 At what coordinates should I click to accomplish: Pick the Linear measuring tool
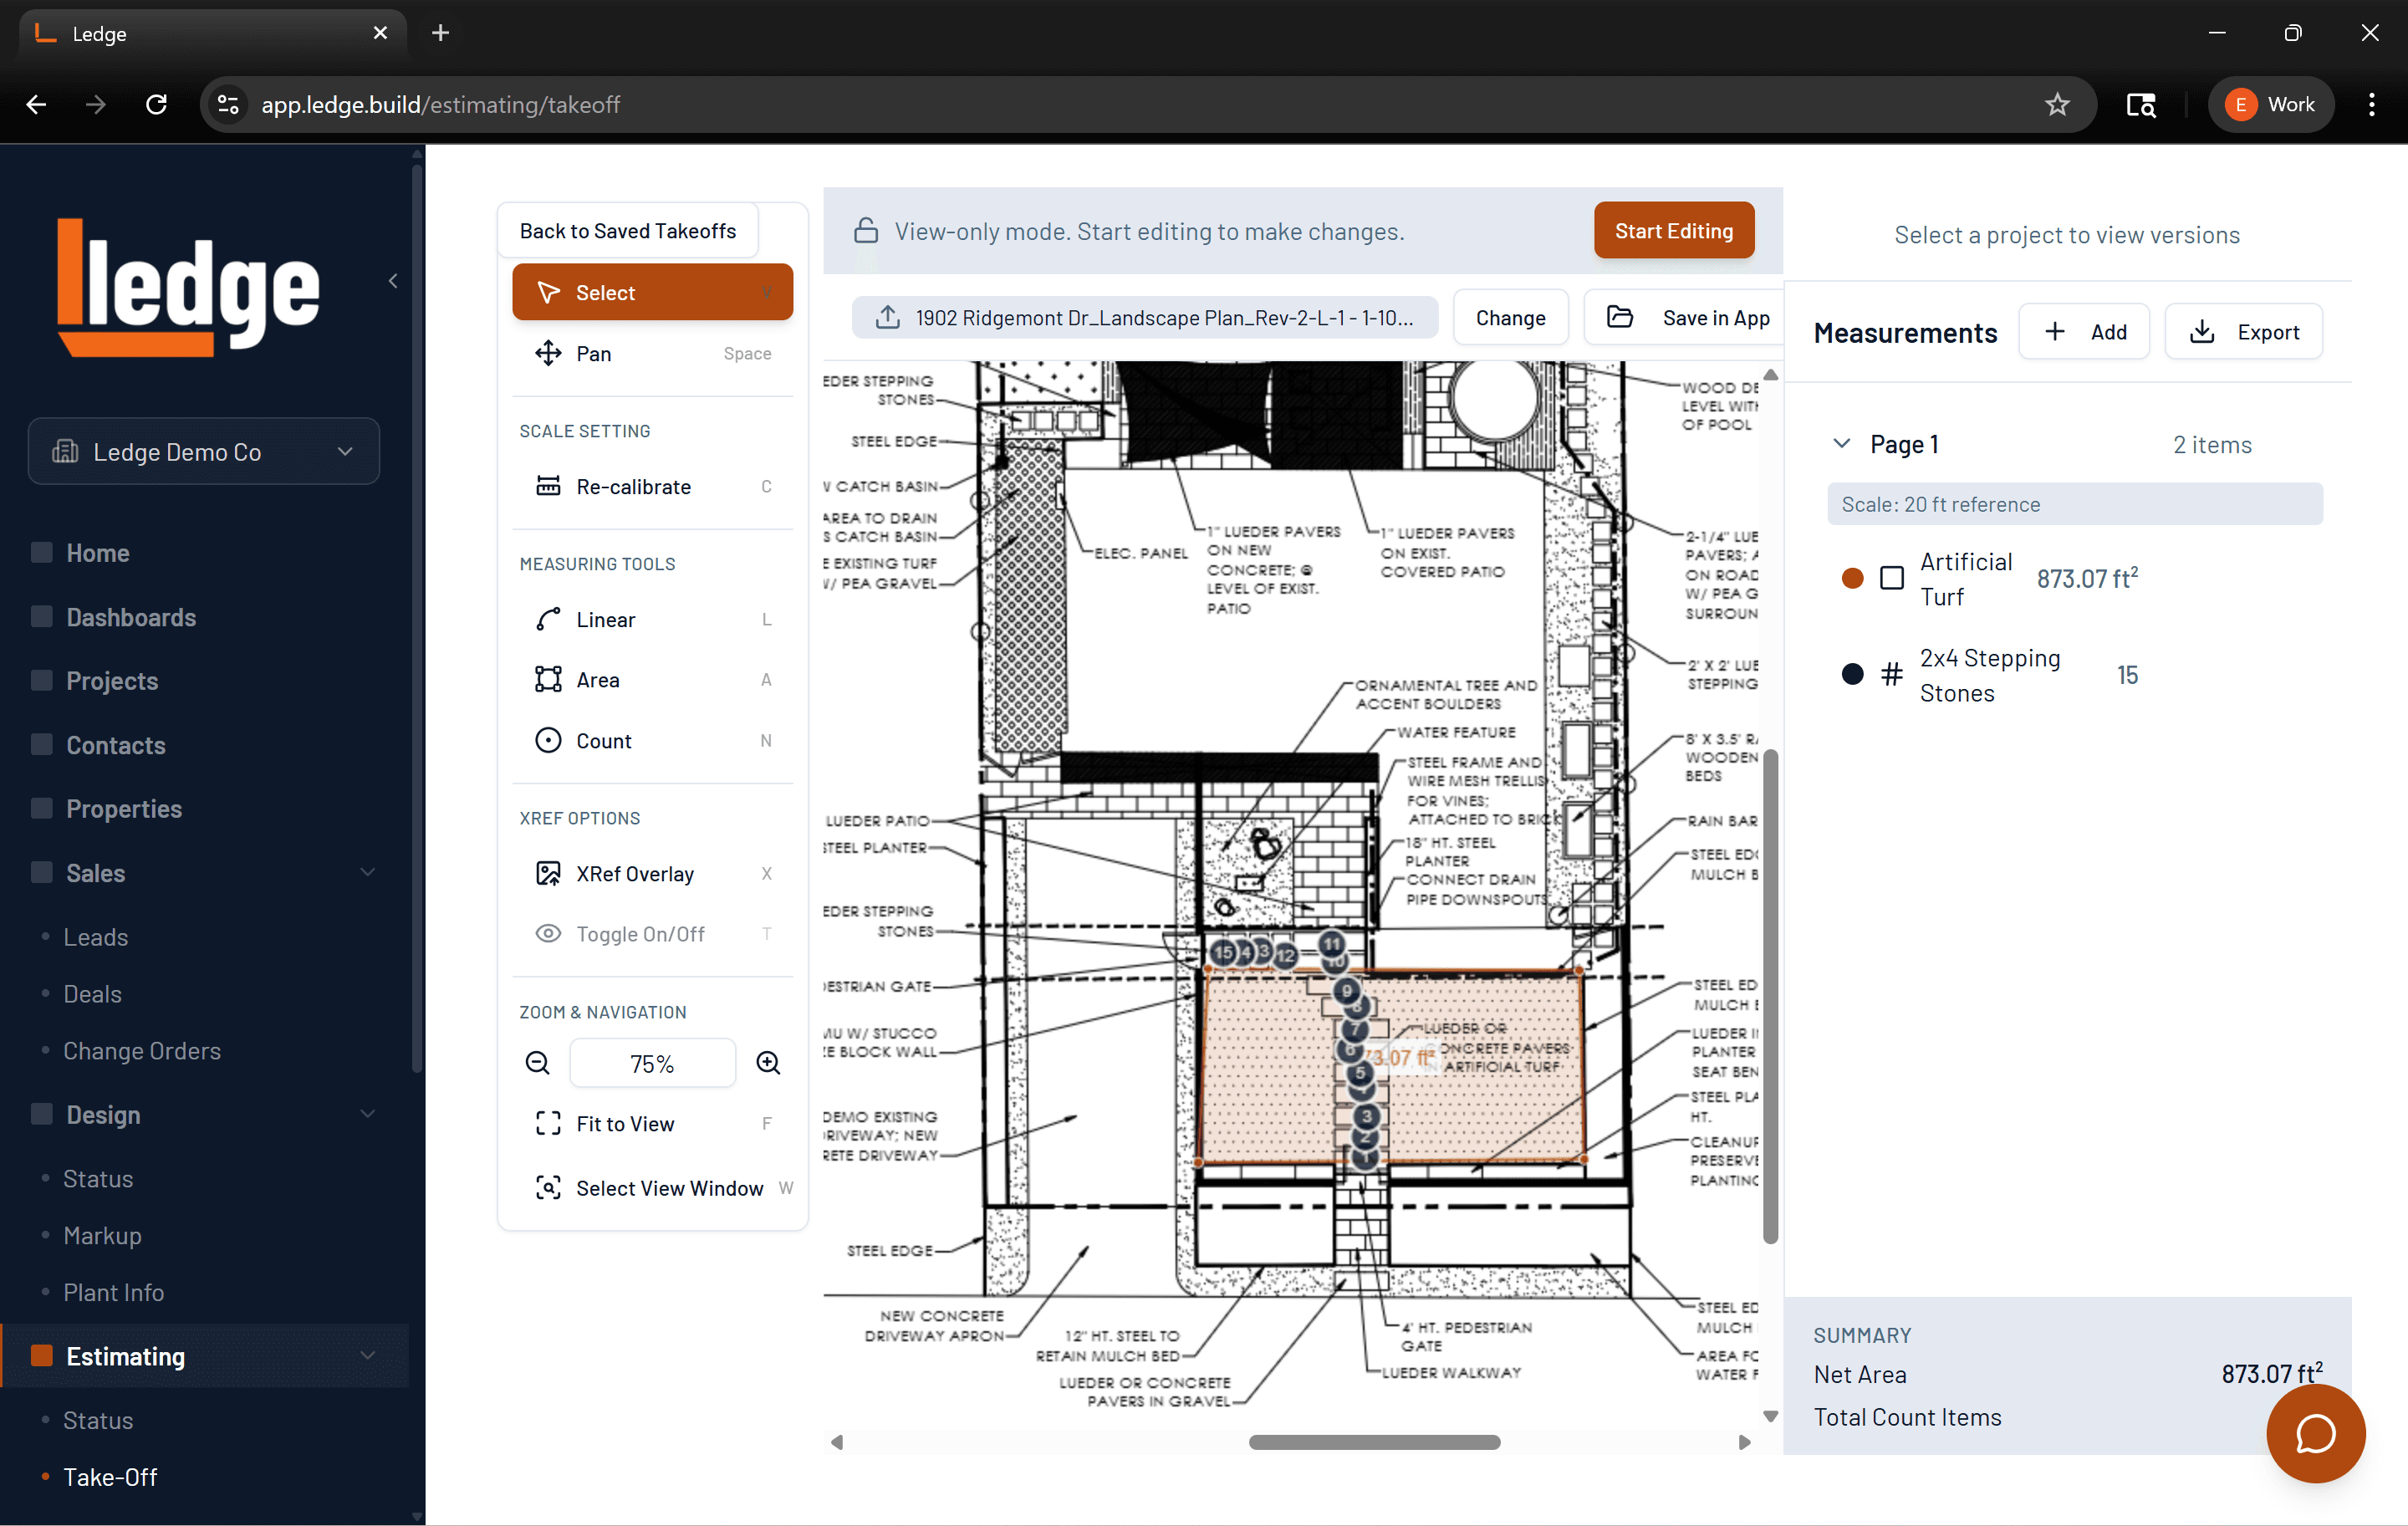(x=652, y=619)
